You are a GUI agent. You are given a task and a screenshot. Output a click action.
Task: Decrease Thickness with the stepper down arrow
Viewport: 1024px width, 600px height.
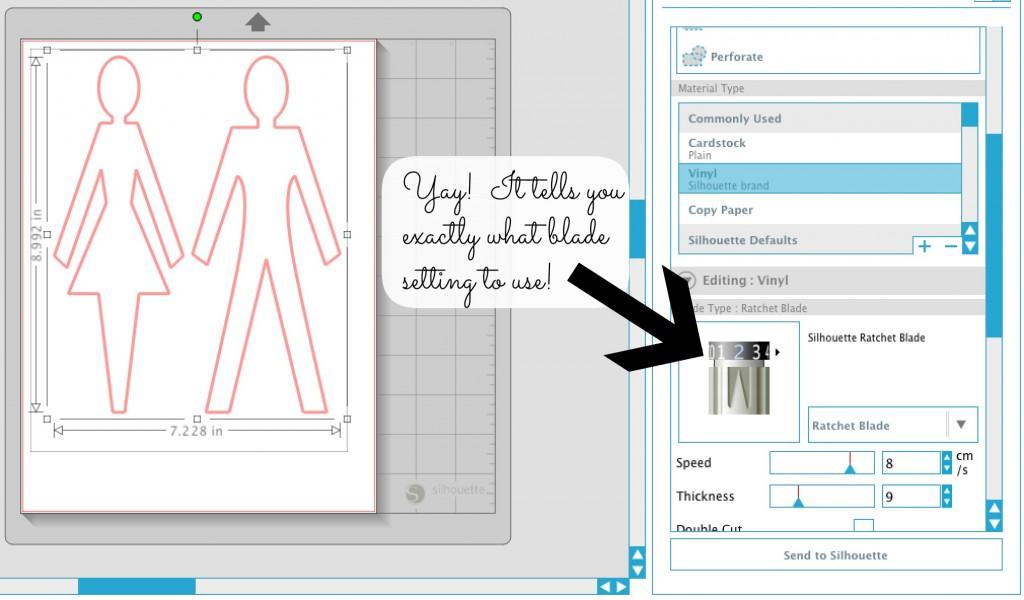[947, 502]
